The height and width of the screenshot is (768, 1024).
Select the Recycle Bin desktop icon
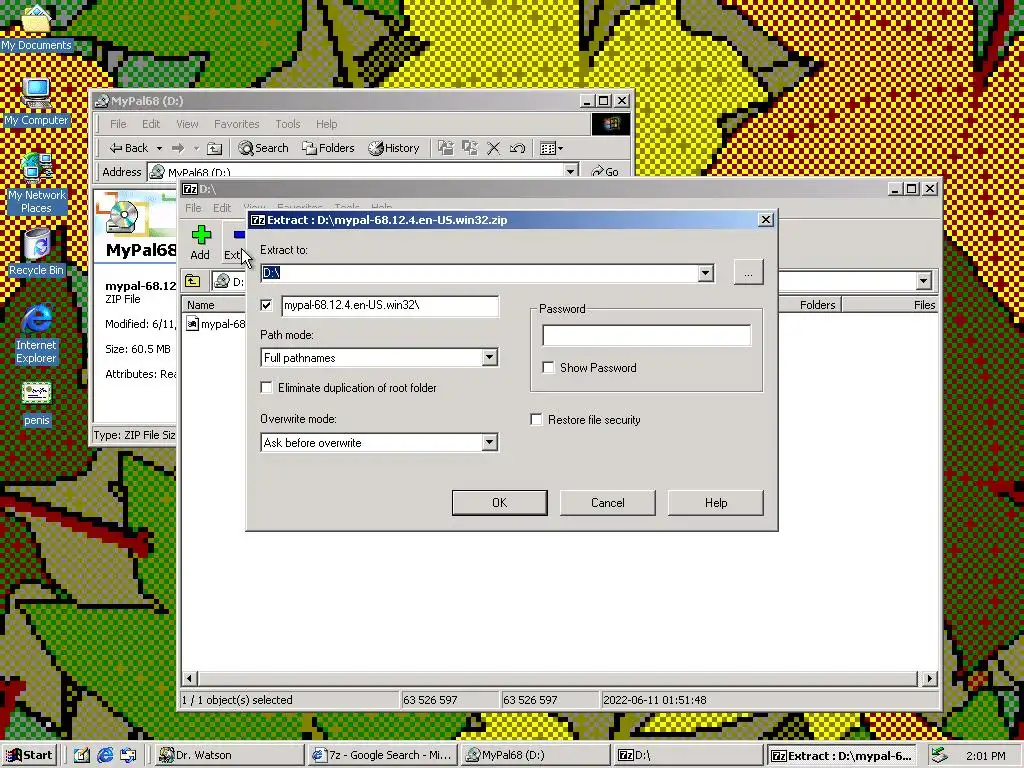36,253
